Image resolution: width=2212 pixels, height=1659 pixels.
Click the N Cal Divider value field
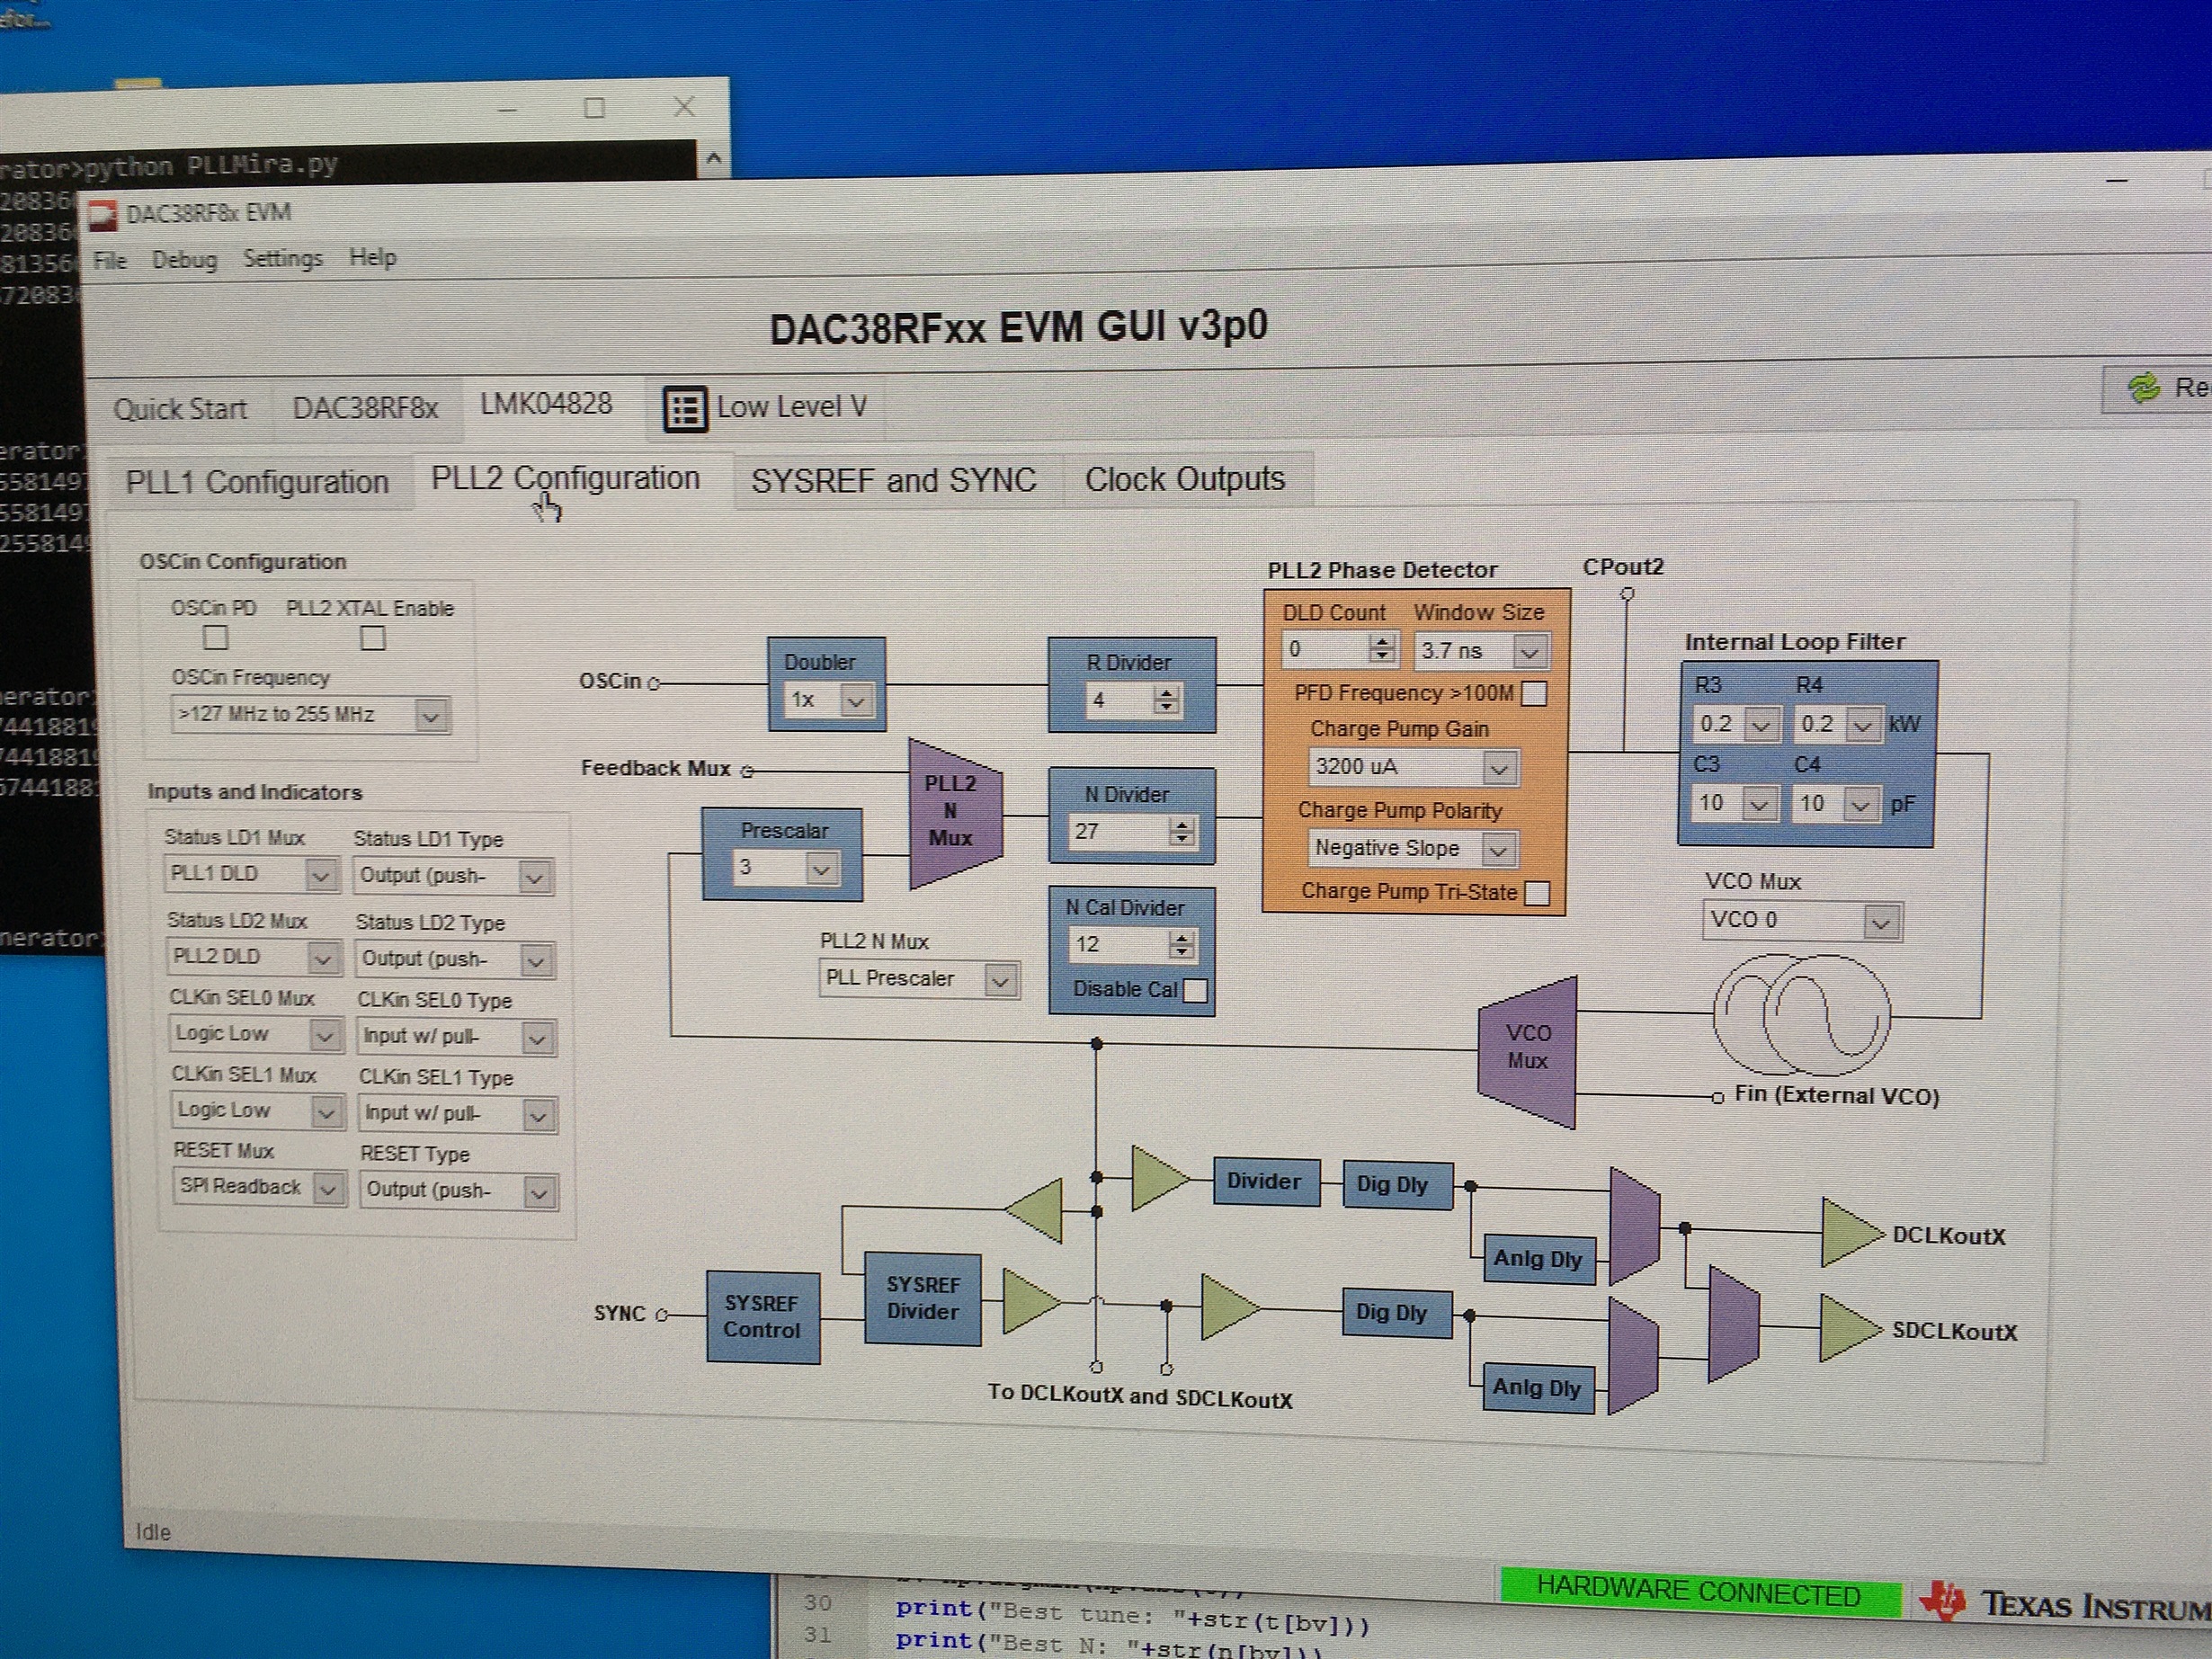pos(1119,944)
